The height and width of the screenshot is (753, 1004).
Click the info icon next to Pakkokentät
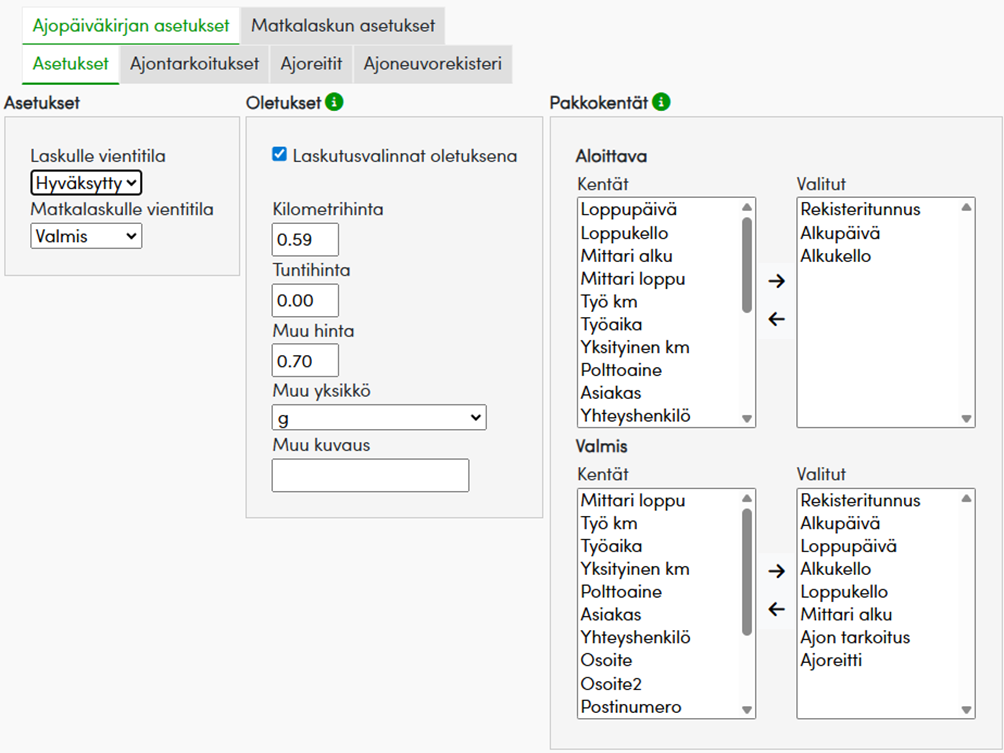point(661,102)
